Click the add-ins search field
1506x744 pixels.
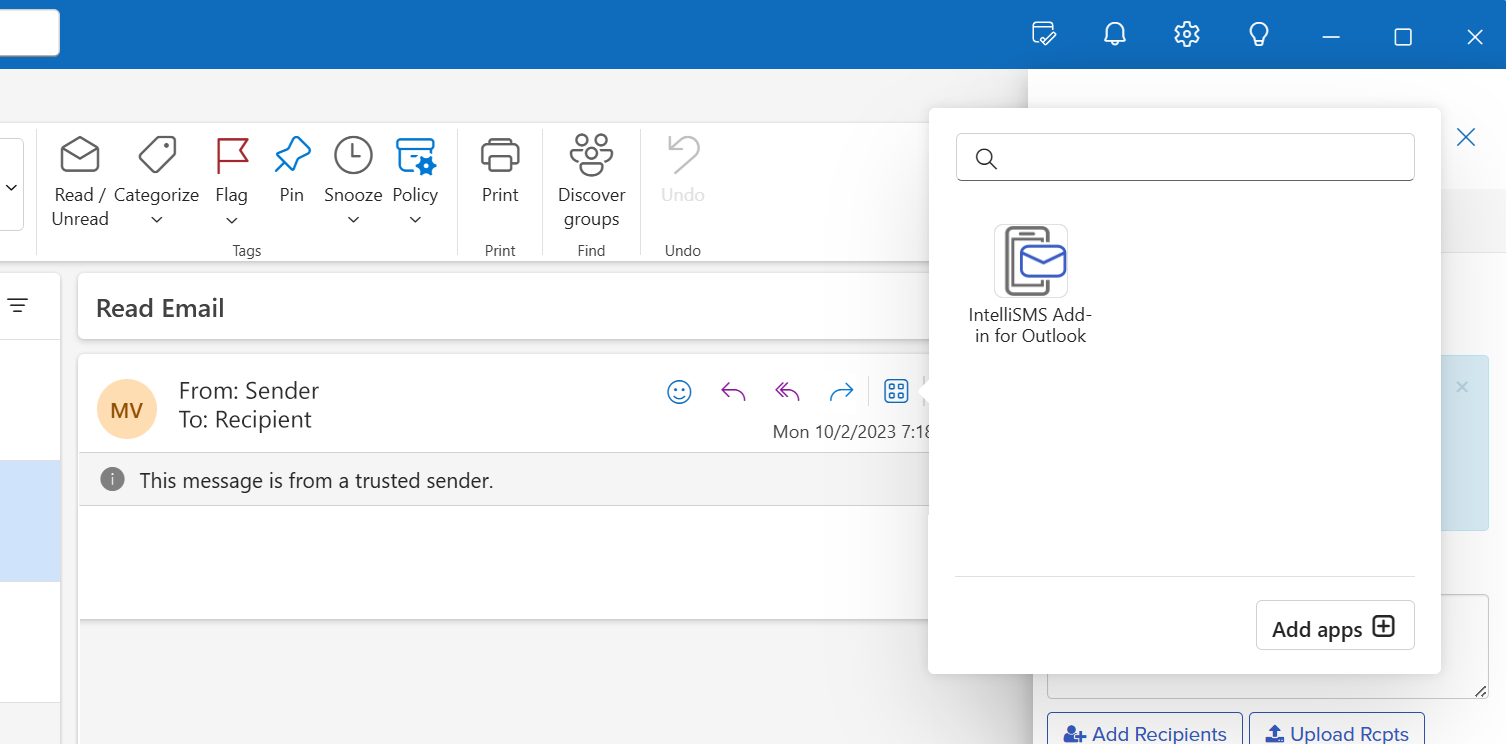click(1184, 157)
